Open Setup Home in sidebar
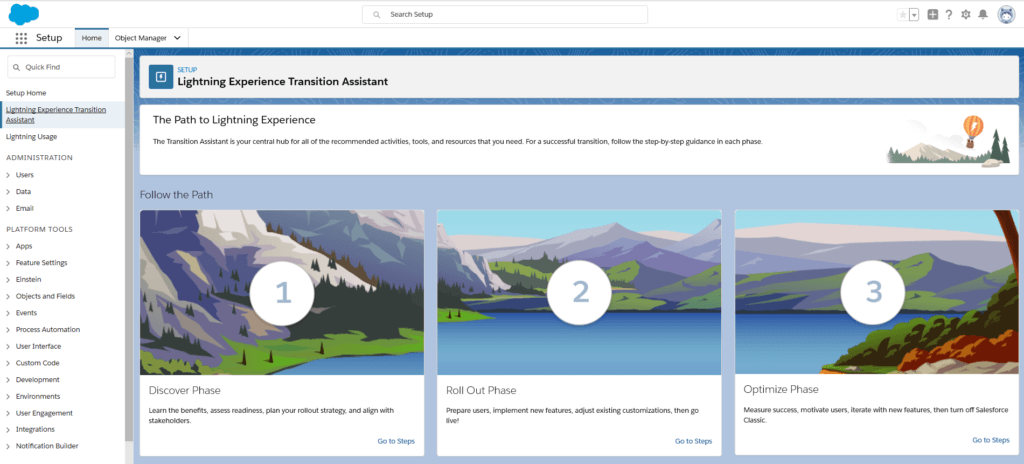Image resolution: width=1024 pixels, height=464 pixels. [x=26, y=93]
